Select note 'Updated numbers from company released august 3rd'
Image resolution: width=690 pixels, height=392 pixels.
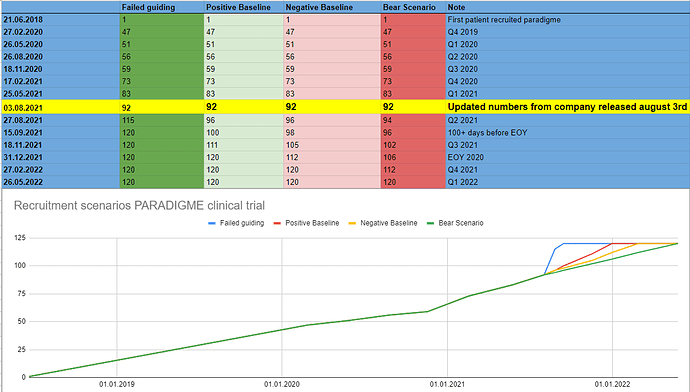(x=567, y=107)
